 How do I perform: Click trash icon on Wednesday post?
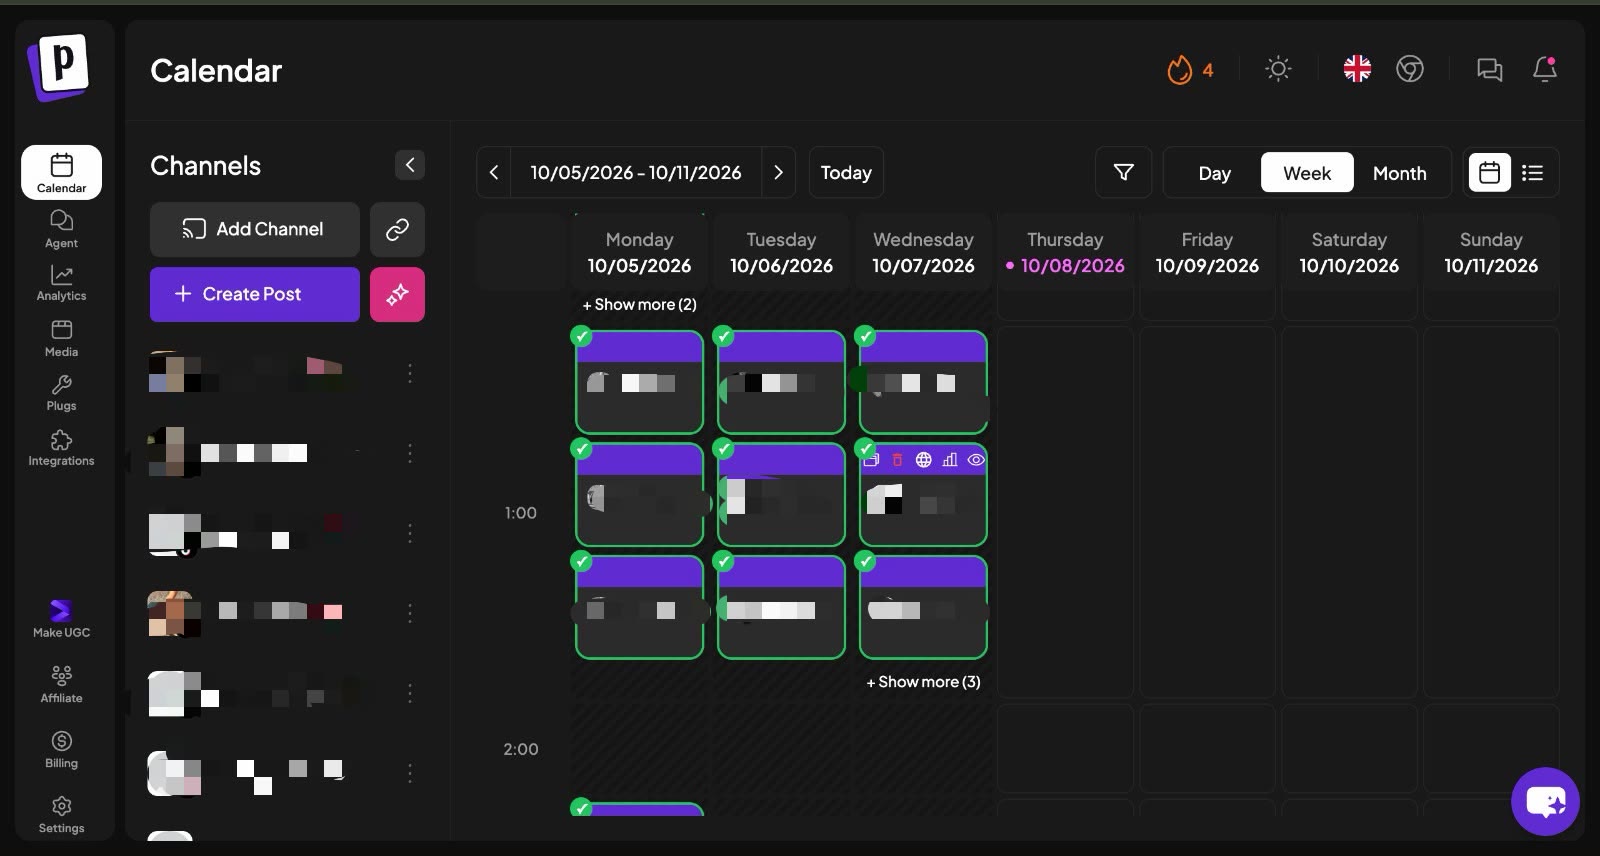coord(897,460)
